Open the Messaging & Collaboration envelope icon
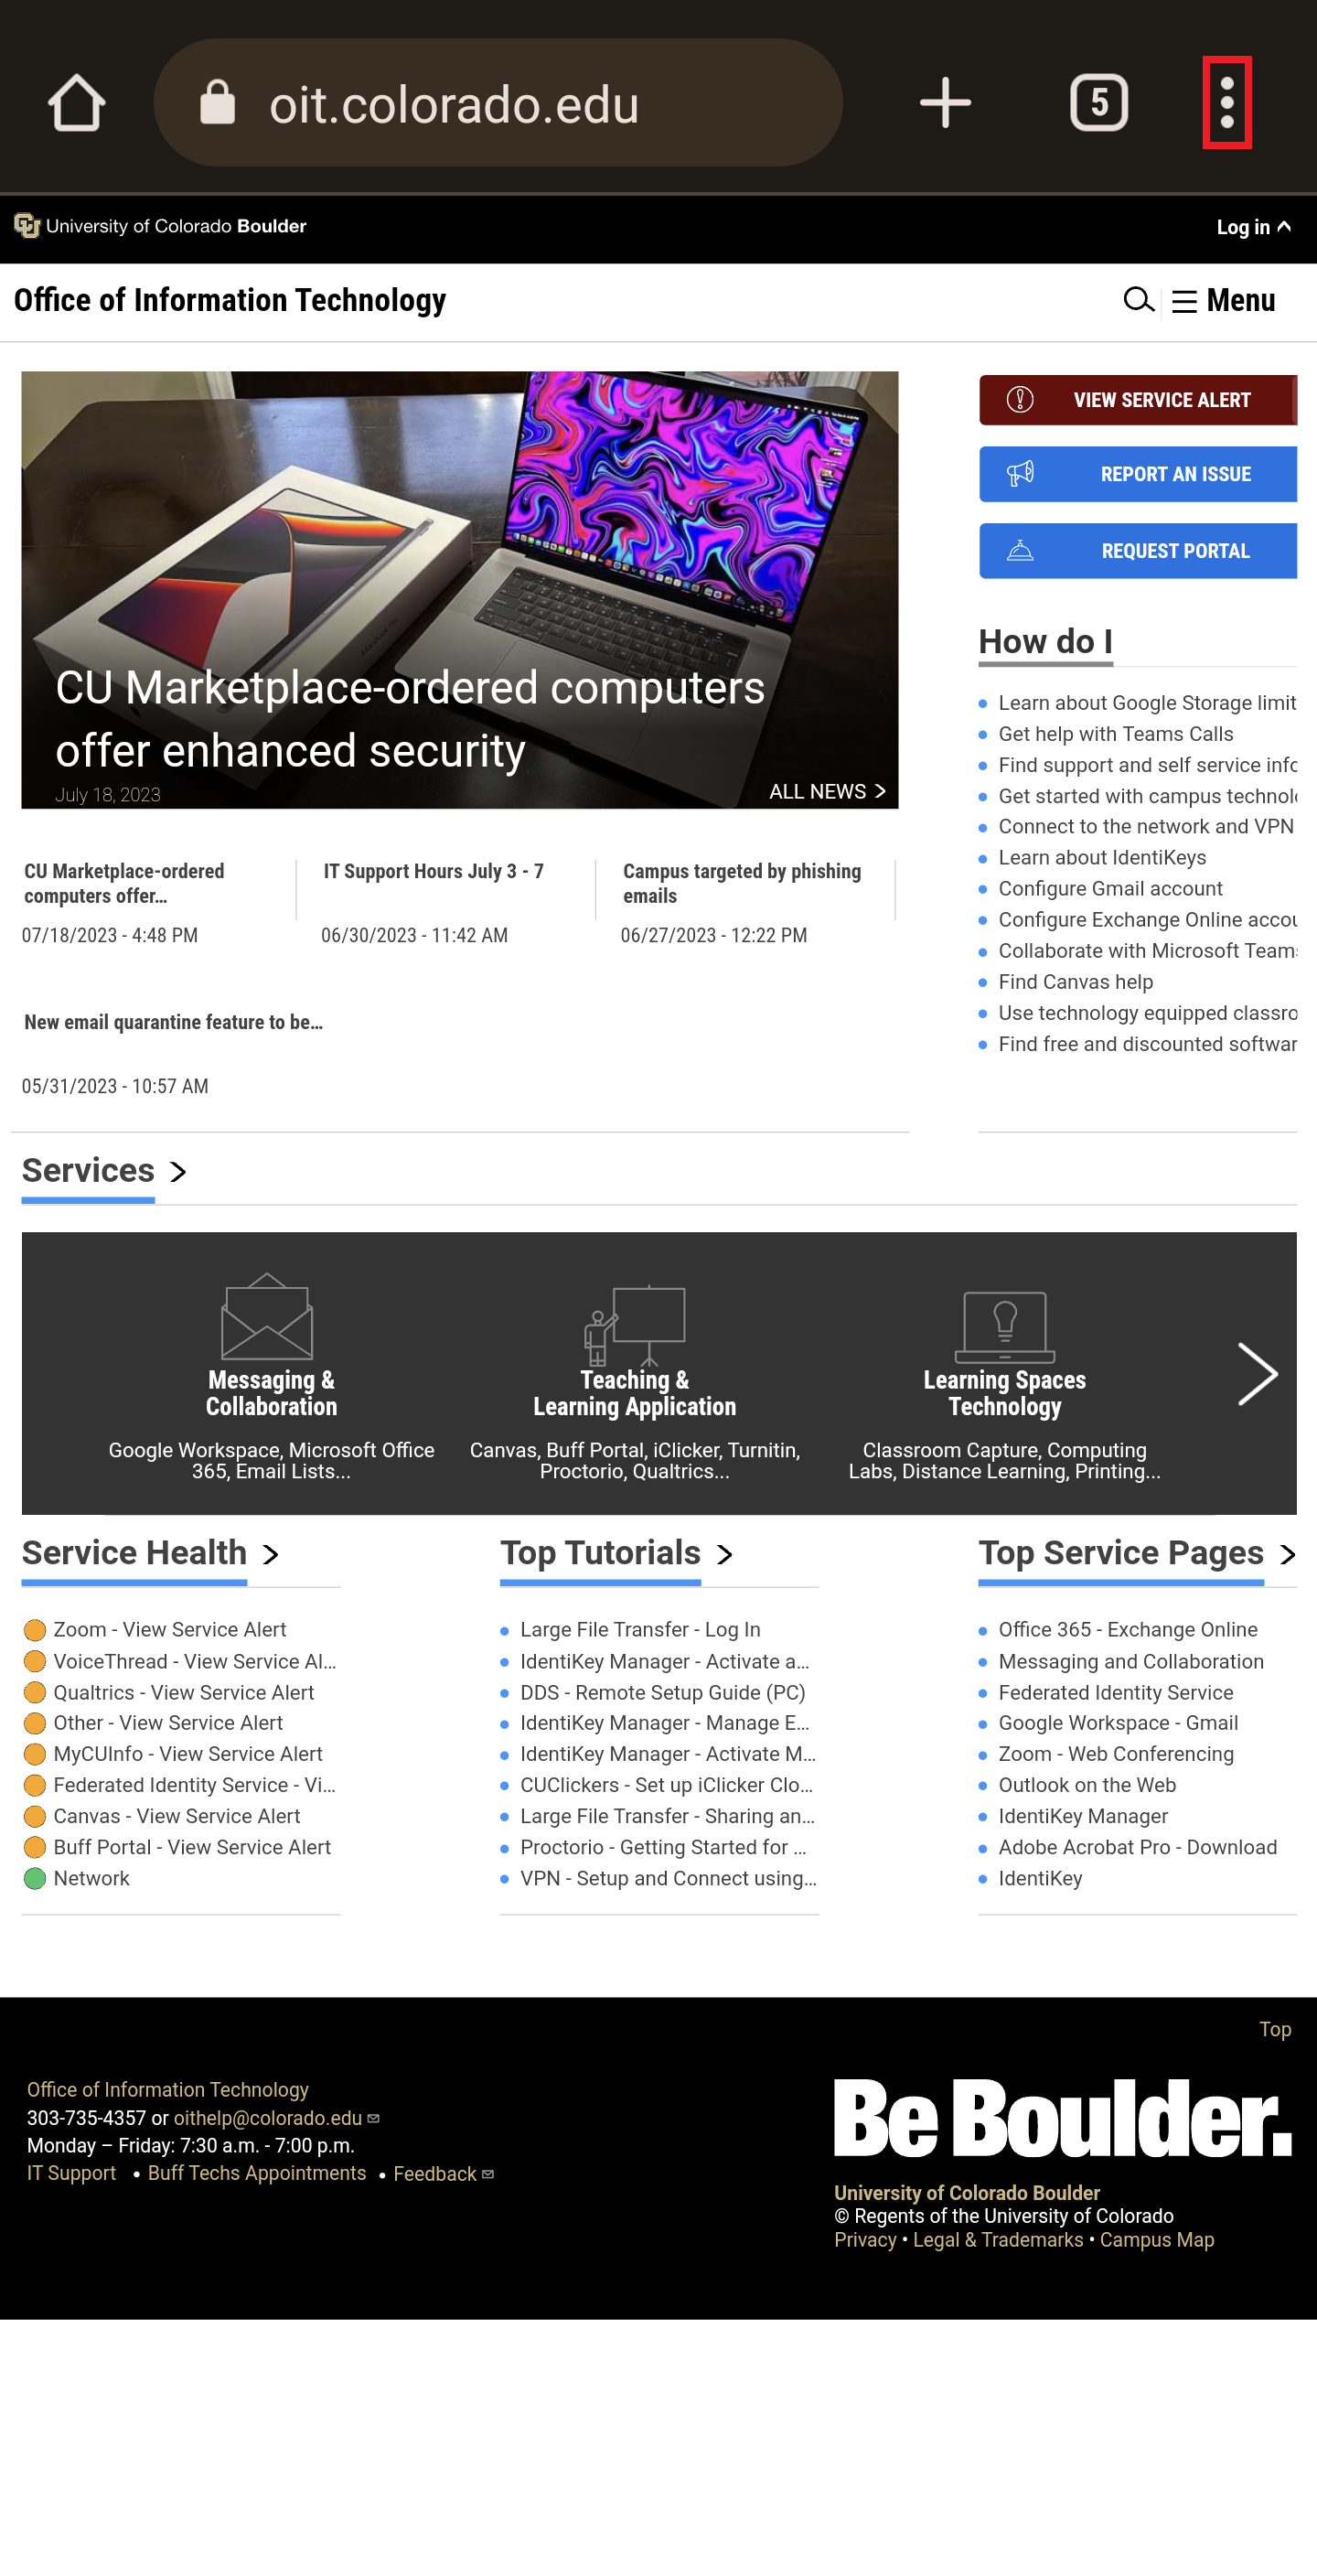This screenshot has width=1317, height=2576. point(267,1317)
